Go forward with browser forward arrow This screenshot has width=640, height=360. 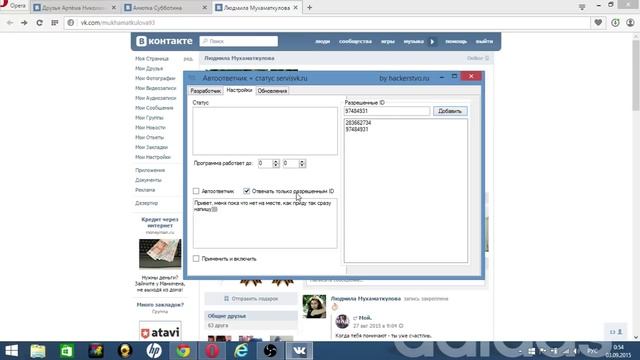point(24,23)
